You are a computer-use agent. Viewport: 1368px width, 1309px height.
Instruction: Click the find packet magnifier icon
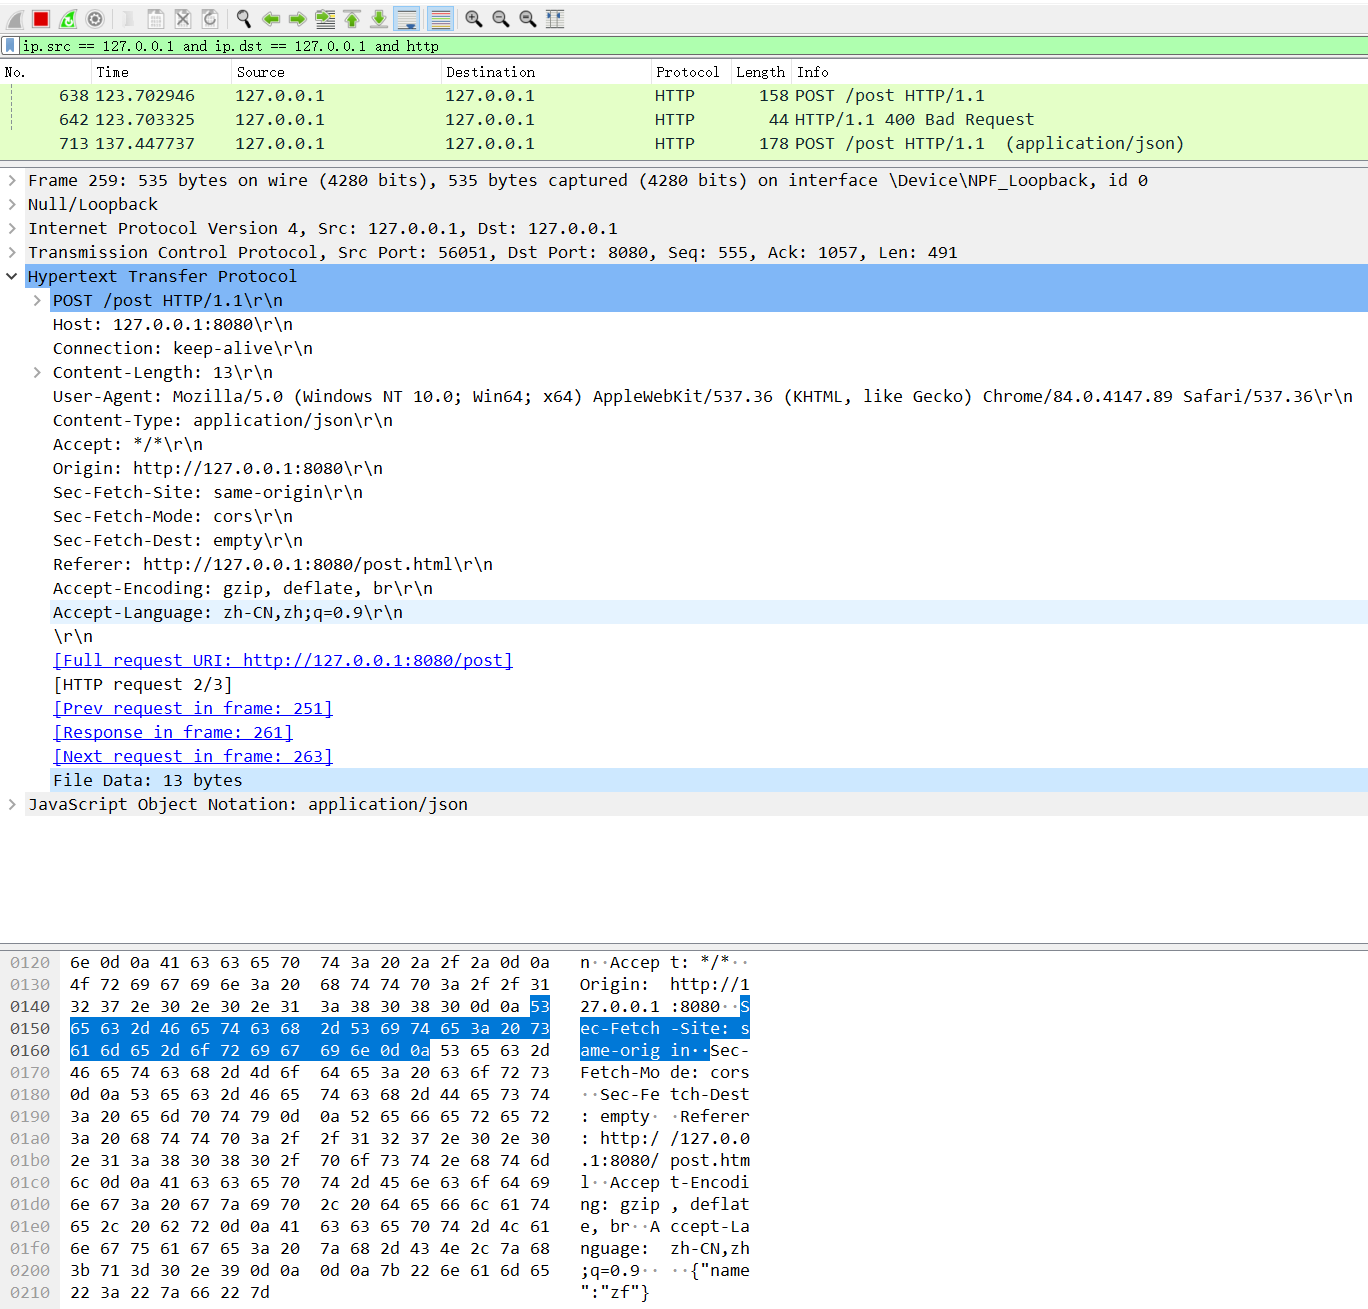(244, 19)
